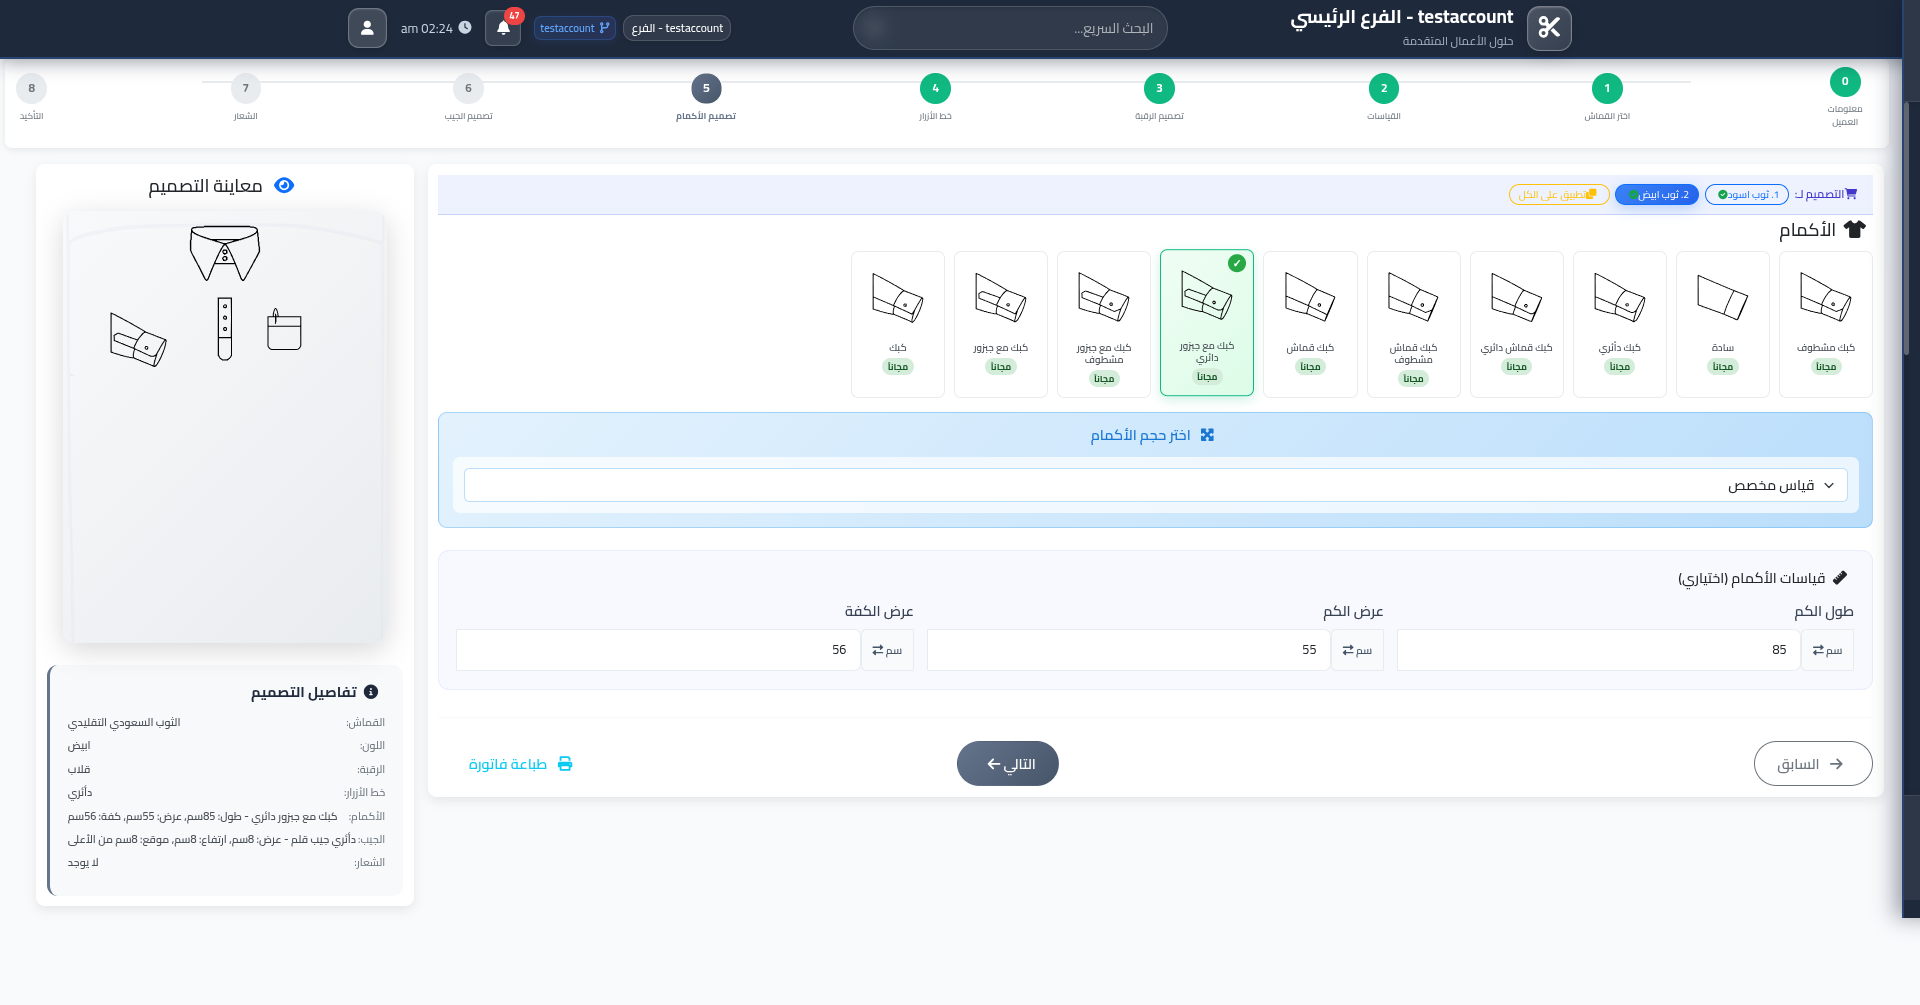Click طباعة فاتورة to print the invoice

pyautogui.click(x=521, y=763)
